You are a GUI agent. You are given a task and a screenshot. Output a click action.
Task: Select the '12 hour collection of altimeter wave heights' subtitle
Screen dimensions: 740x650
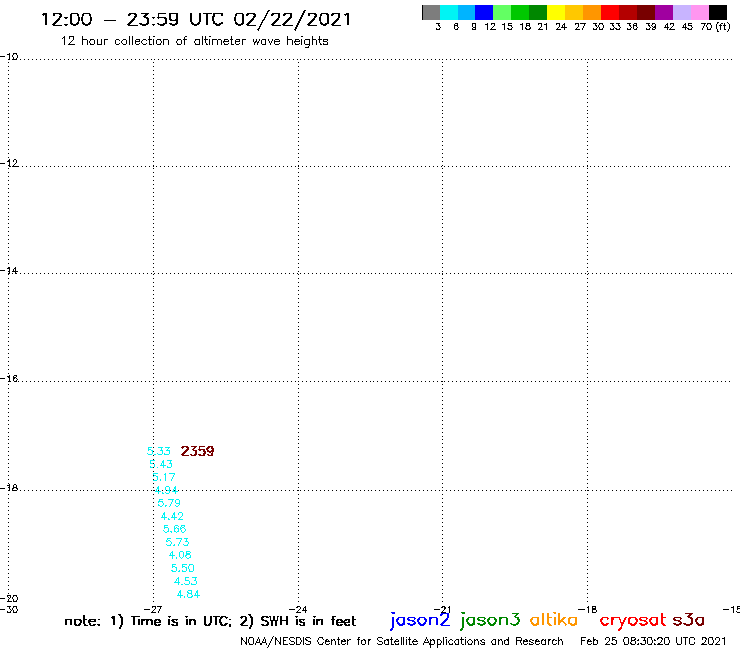pyautogui.click(x=194, y=41)
